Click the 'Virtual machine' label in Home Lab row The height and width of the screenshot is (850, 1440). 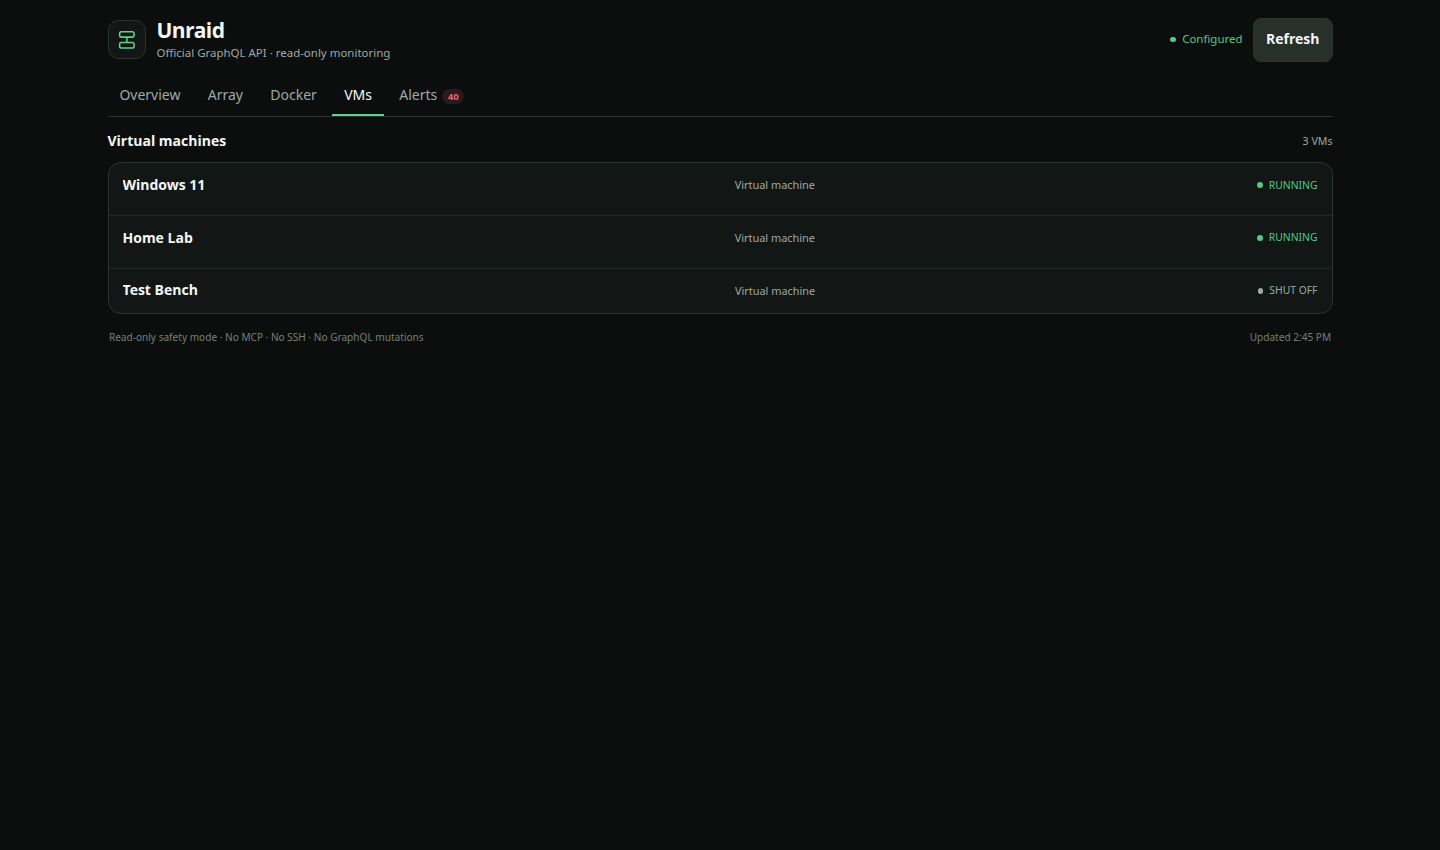(775, 238)
